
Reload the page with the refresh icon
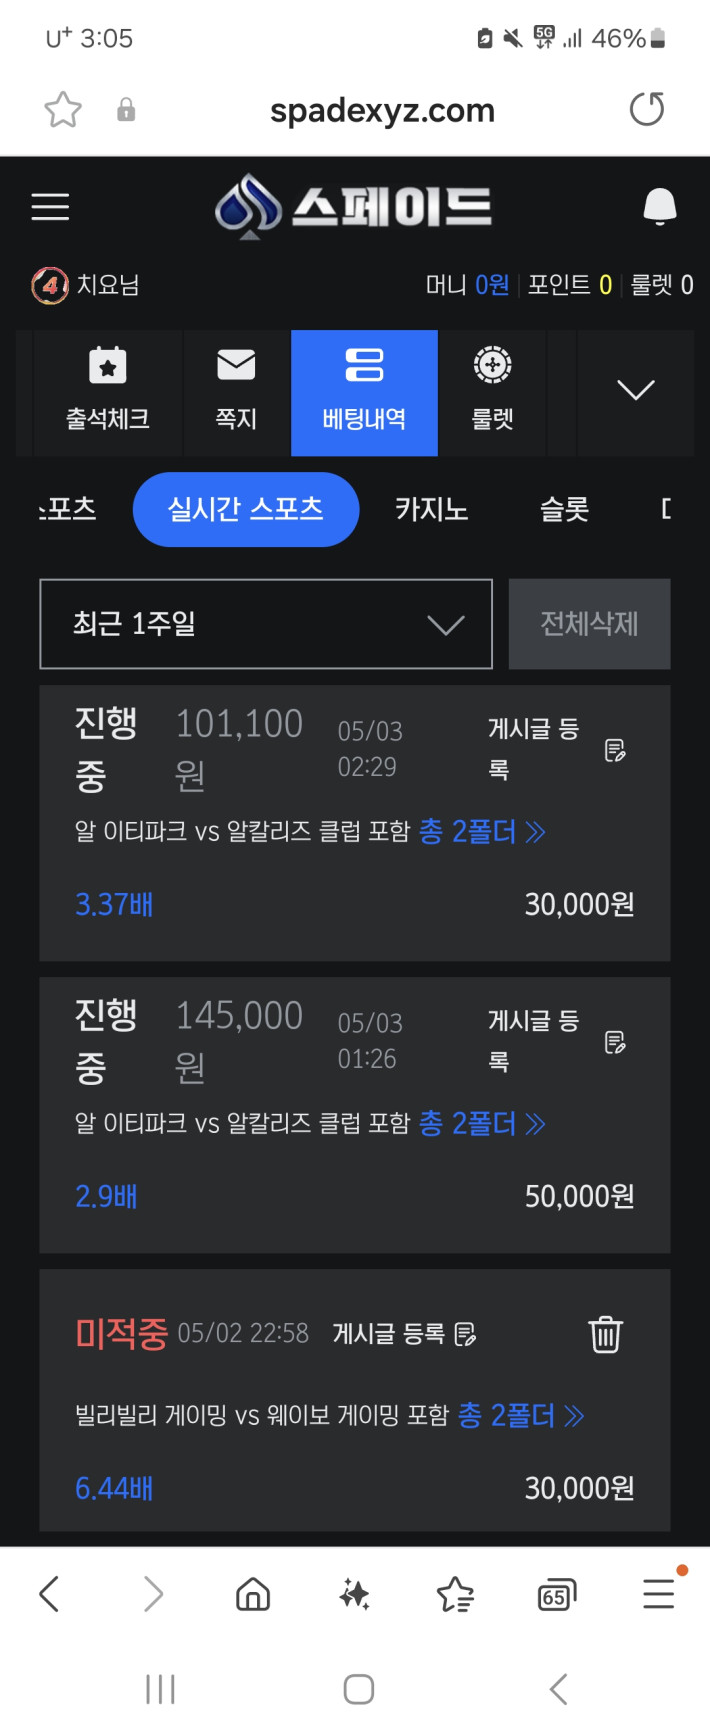(x=647, y=109)
